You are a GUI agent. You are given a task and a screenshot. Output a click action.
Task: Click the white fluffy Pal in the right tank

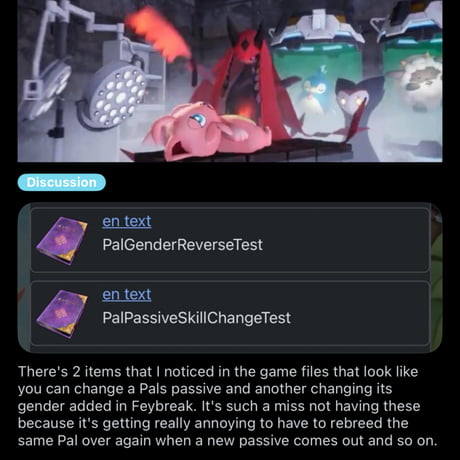coord(420,82)
